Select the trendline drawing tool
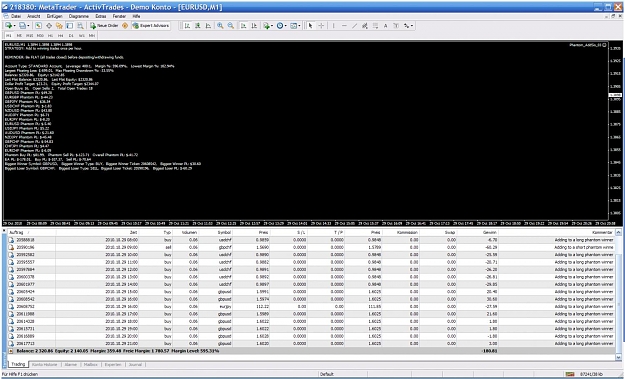625x379 pixels. tap(354, 26)
